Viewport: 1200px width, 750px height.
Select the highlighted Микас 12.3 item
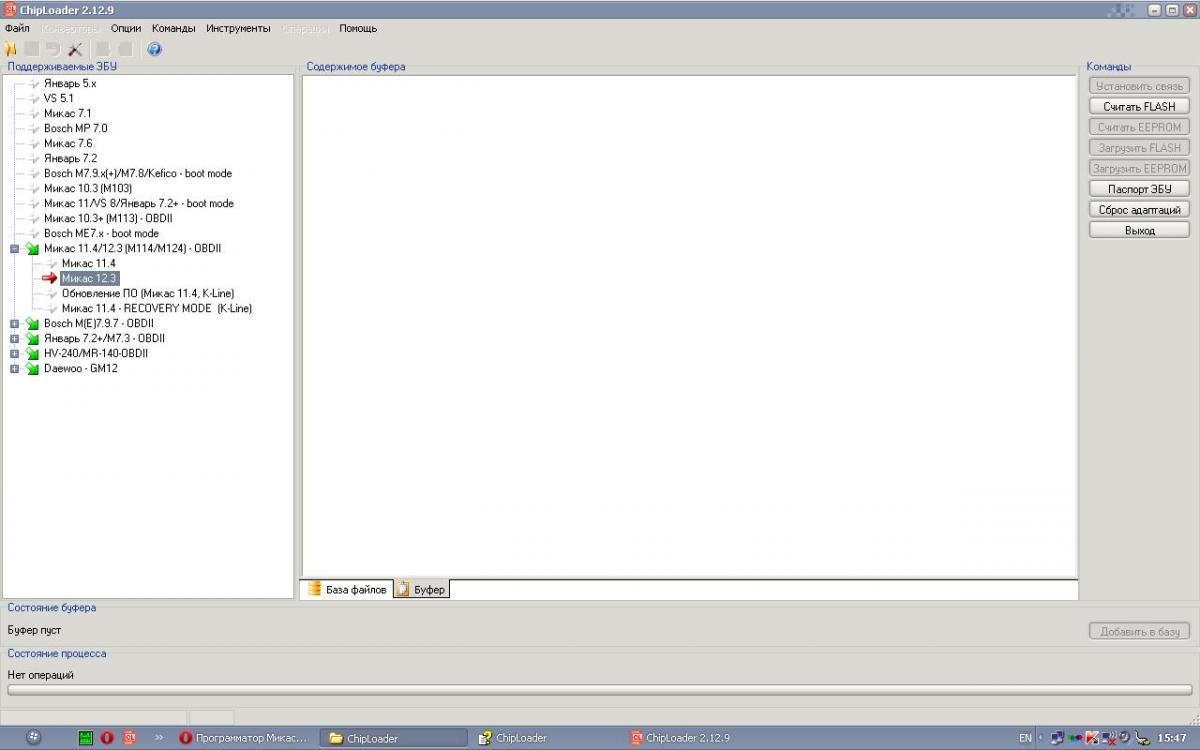point(89,278)
